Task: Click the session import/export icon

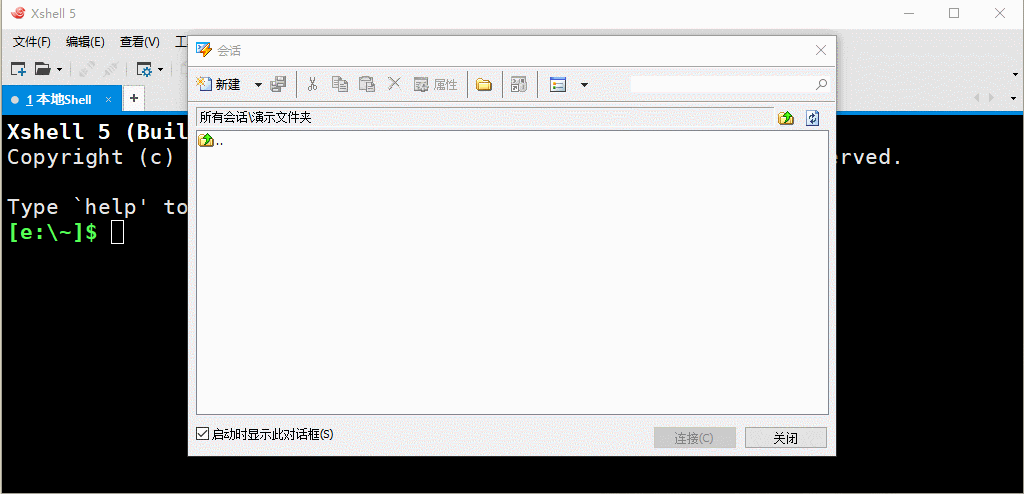Action: (x=519, y=84)
